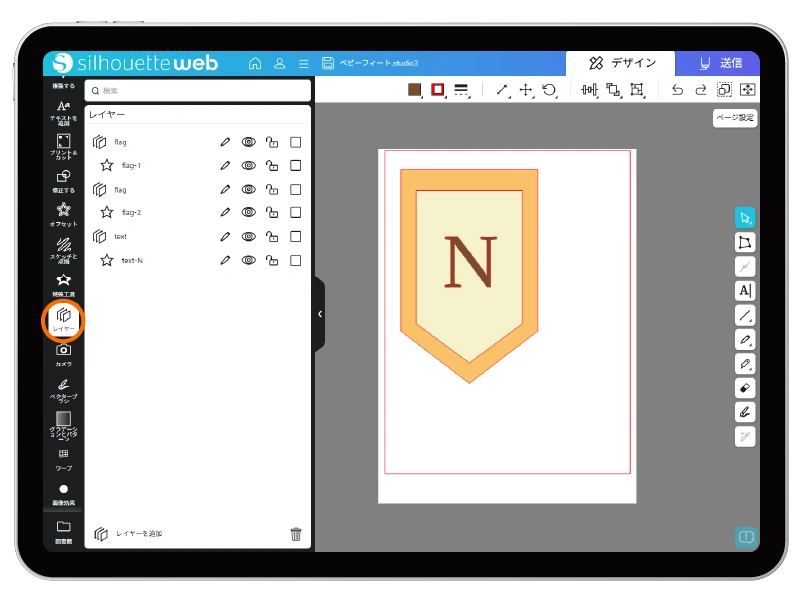The height and width of the screenshot is (601, 801).
Task: Click the Undo arrow in top toolbar
Action: (677, 90)
